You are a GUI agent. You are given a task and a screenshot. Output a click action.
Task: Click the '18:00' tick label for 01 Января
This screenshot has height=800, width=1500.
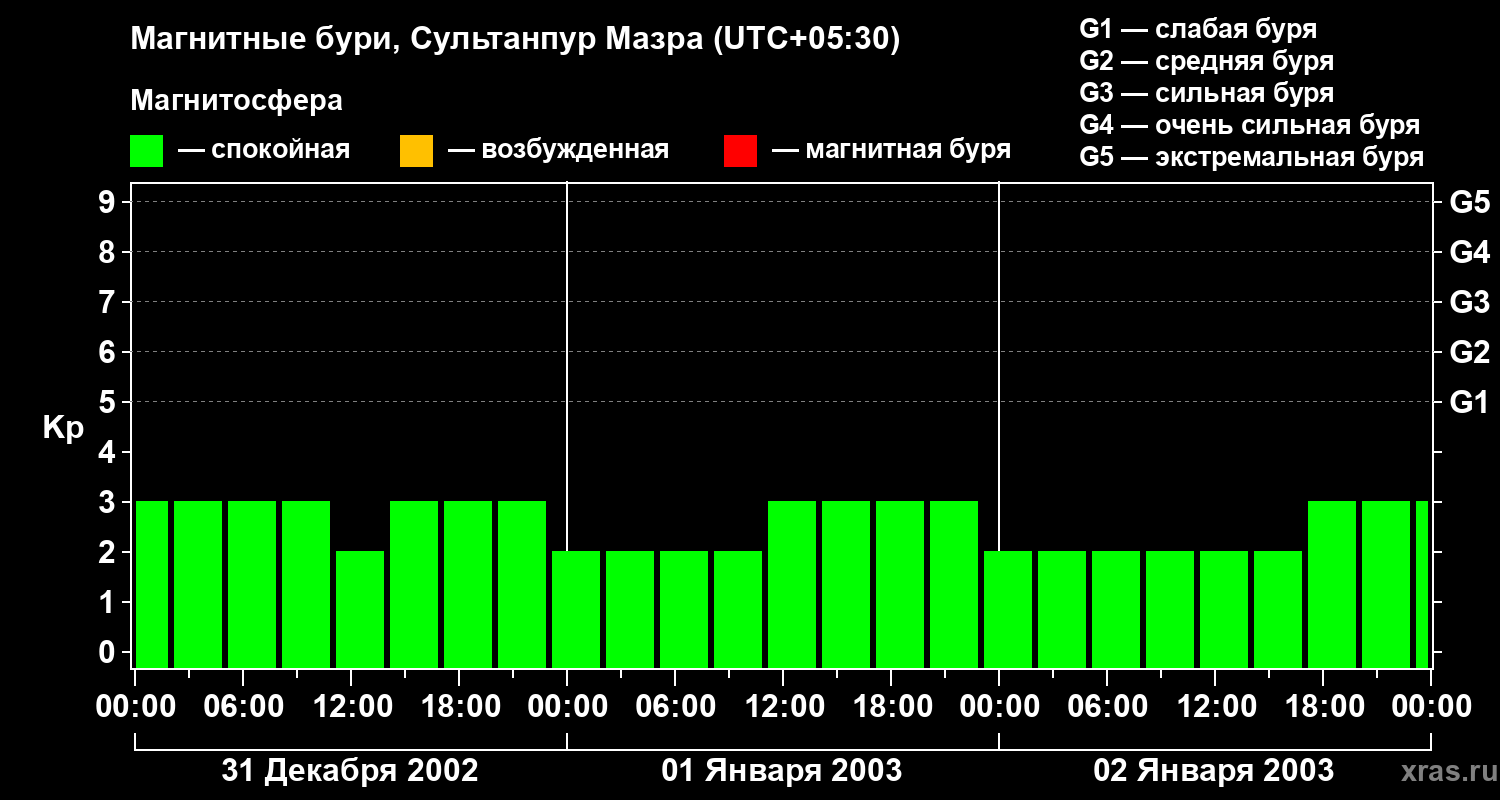pos(891,707)
